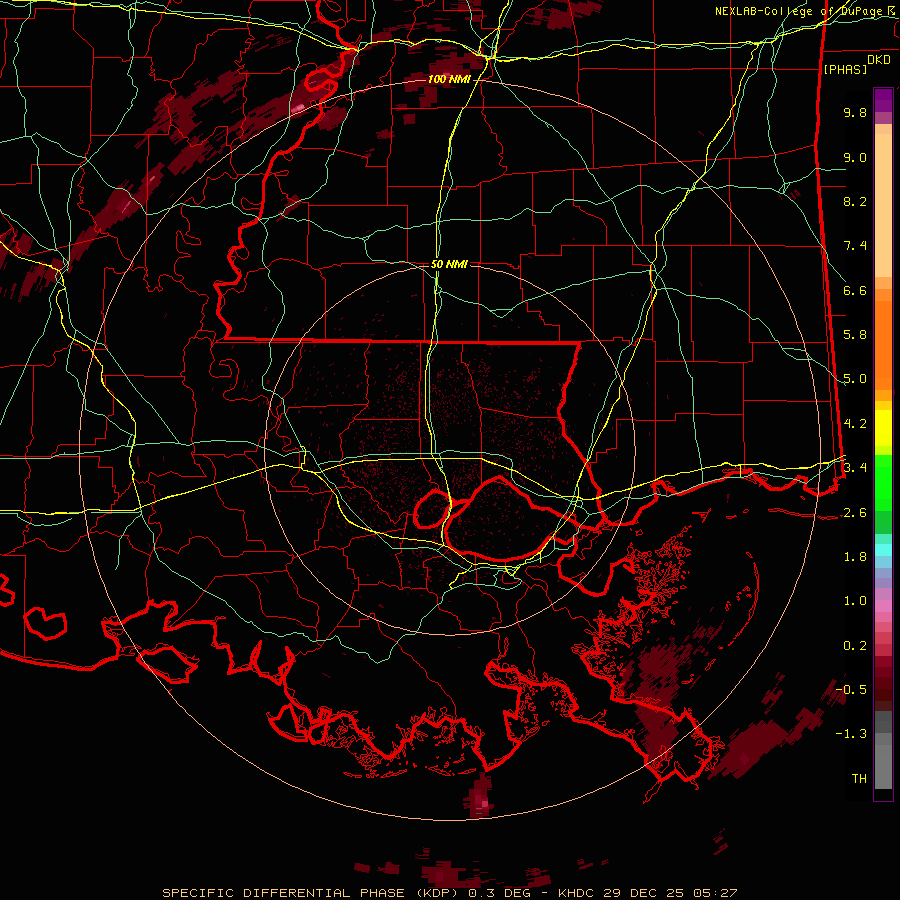900x900 pixels.
Task: Pick the orange segment of the color bar
Action: [883, 345]
